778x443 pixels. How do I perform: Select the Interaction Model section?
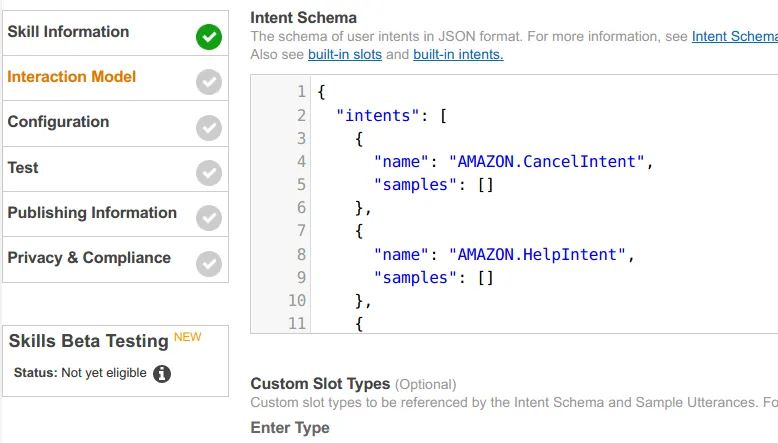tap(72, 77)
